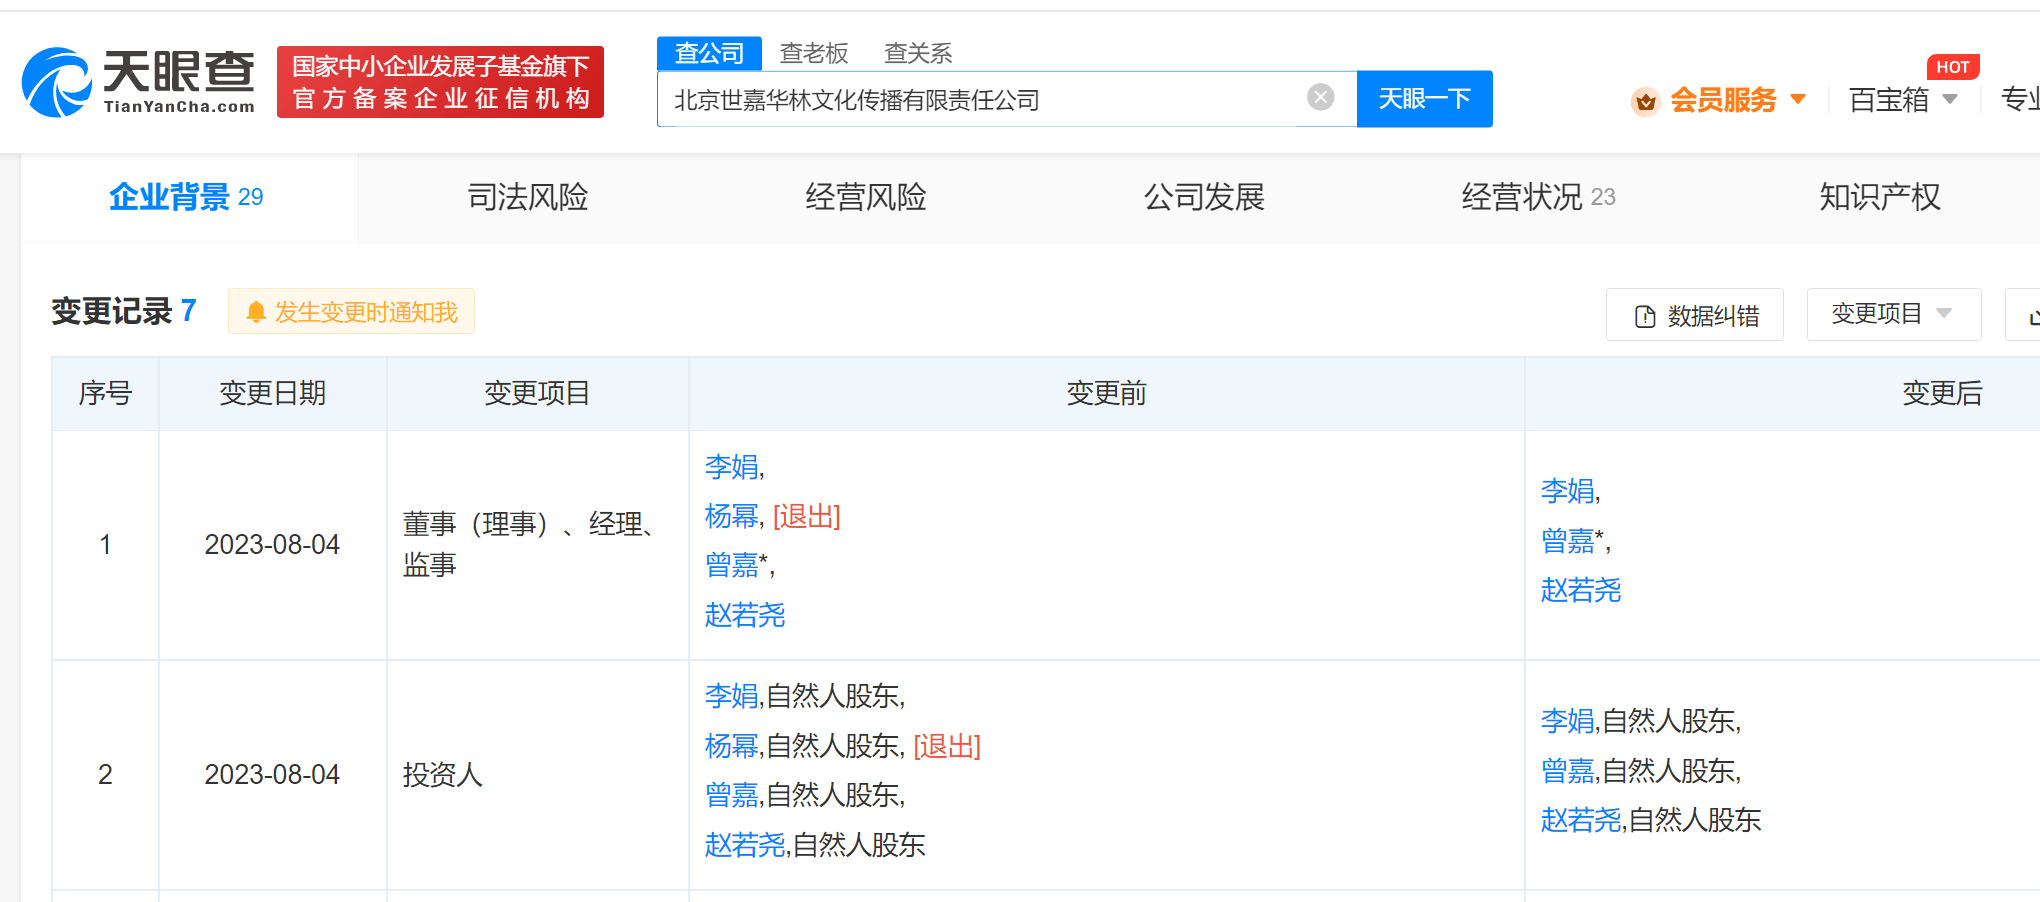
Task: Open the 知识产权 tab
Action: (x=1880, y=197)
